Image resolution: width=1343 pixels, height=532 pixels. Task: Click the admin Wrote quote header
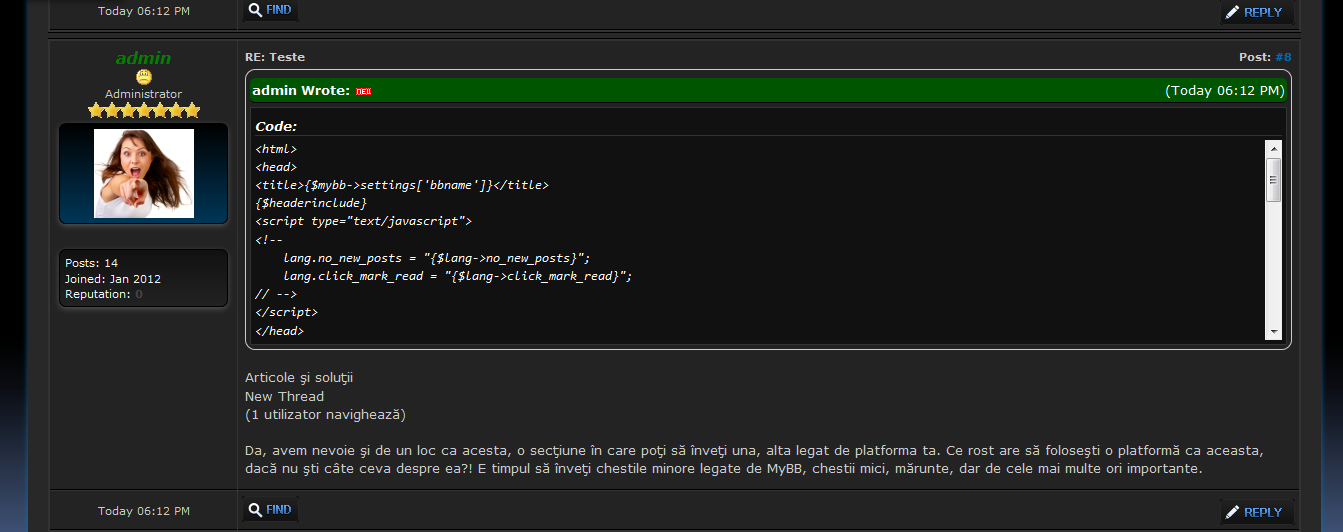coord(301,91)
